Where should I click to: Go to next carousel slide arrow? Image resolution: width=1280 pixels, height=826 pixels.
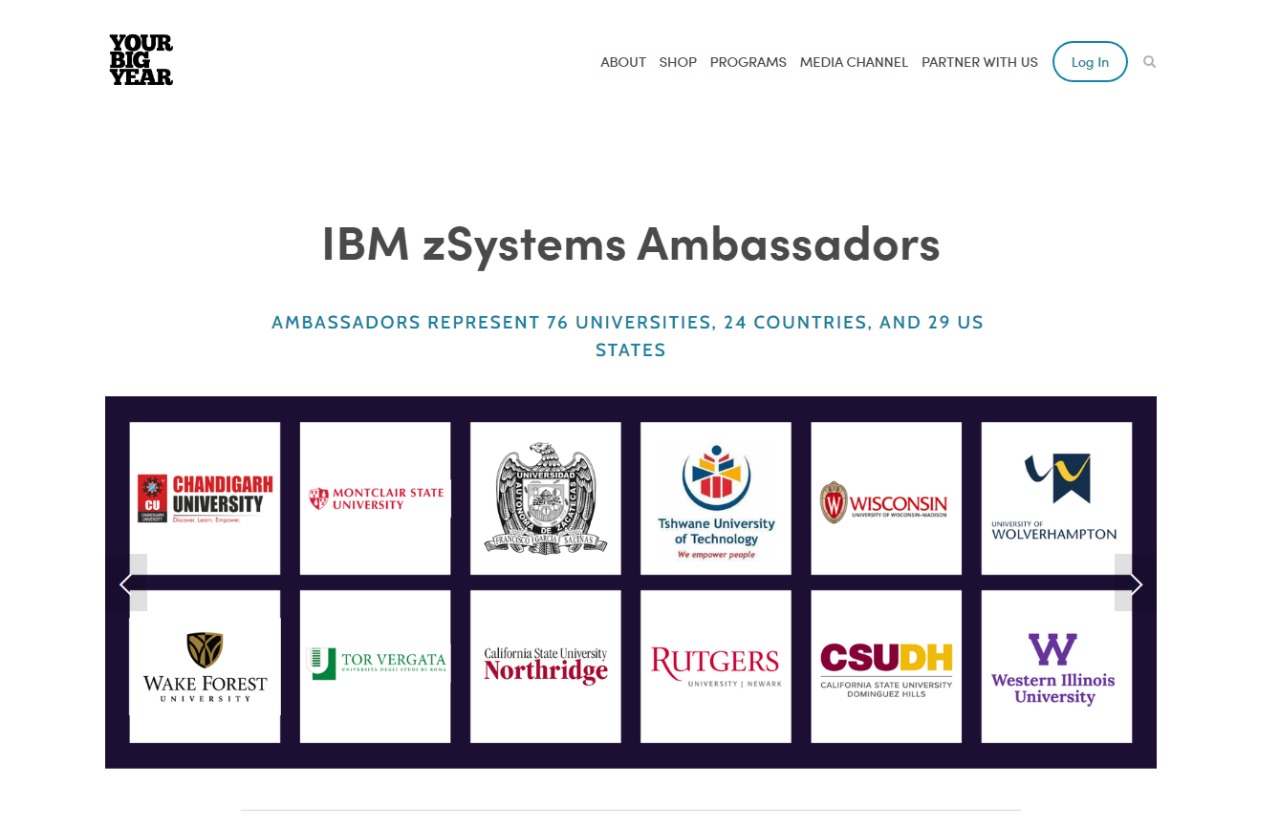pyautogui.click(x=1135, y=583)
